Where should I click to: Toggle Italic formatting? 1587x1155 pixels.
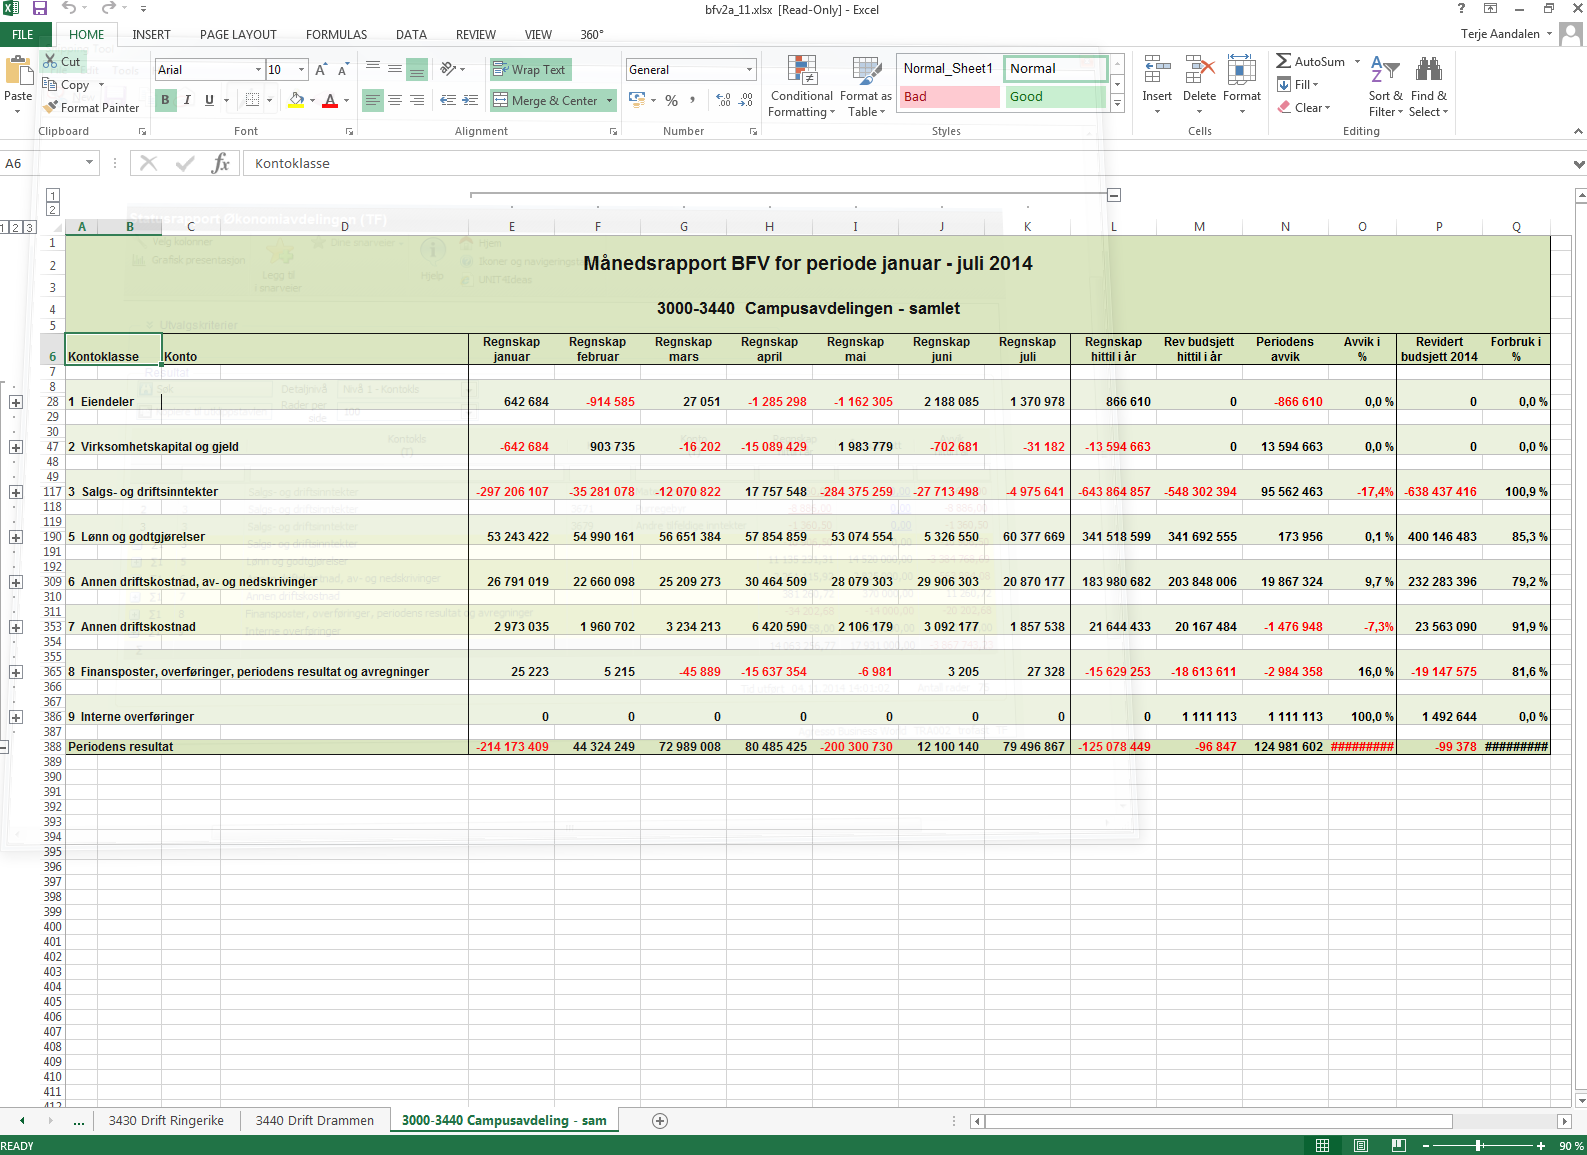tap(187, 100)
